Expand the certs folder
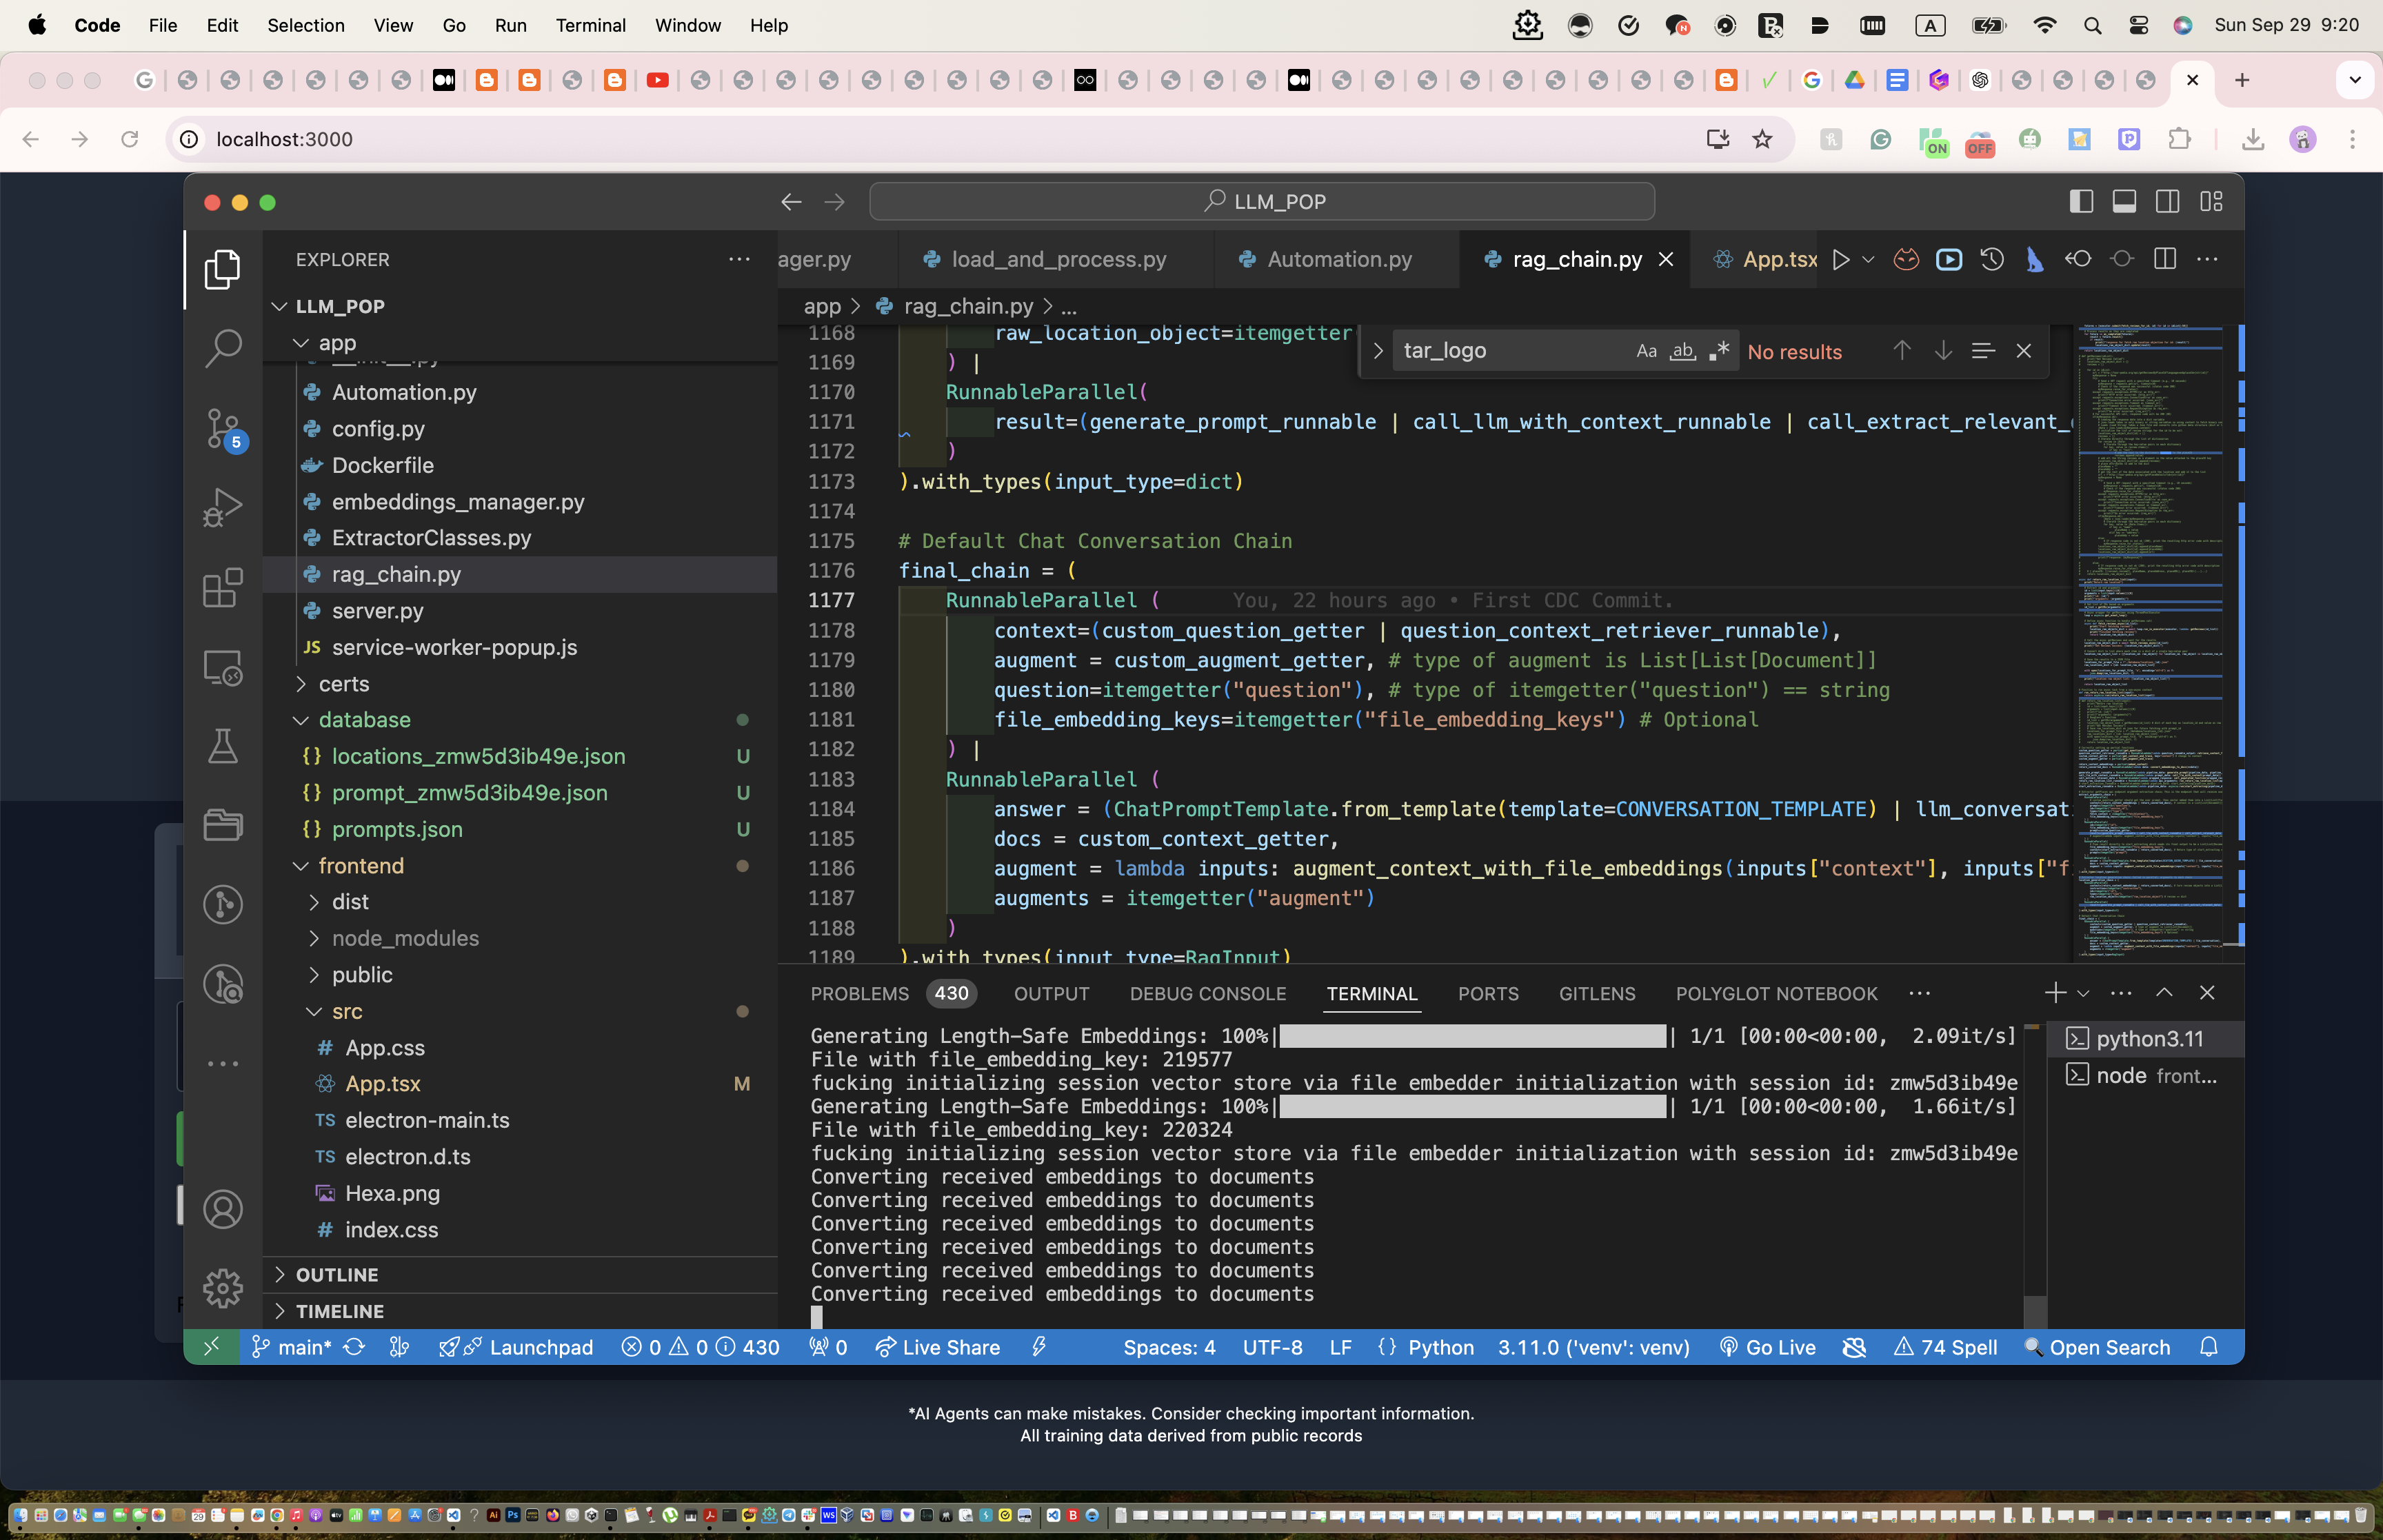 coord(344,684)
